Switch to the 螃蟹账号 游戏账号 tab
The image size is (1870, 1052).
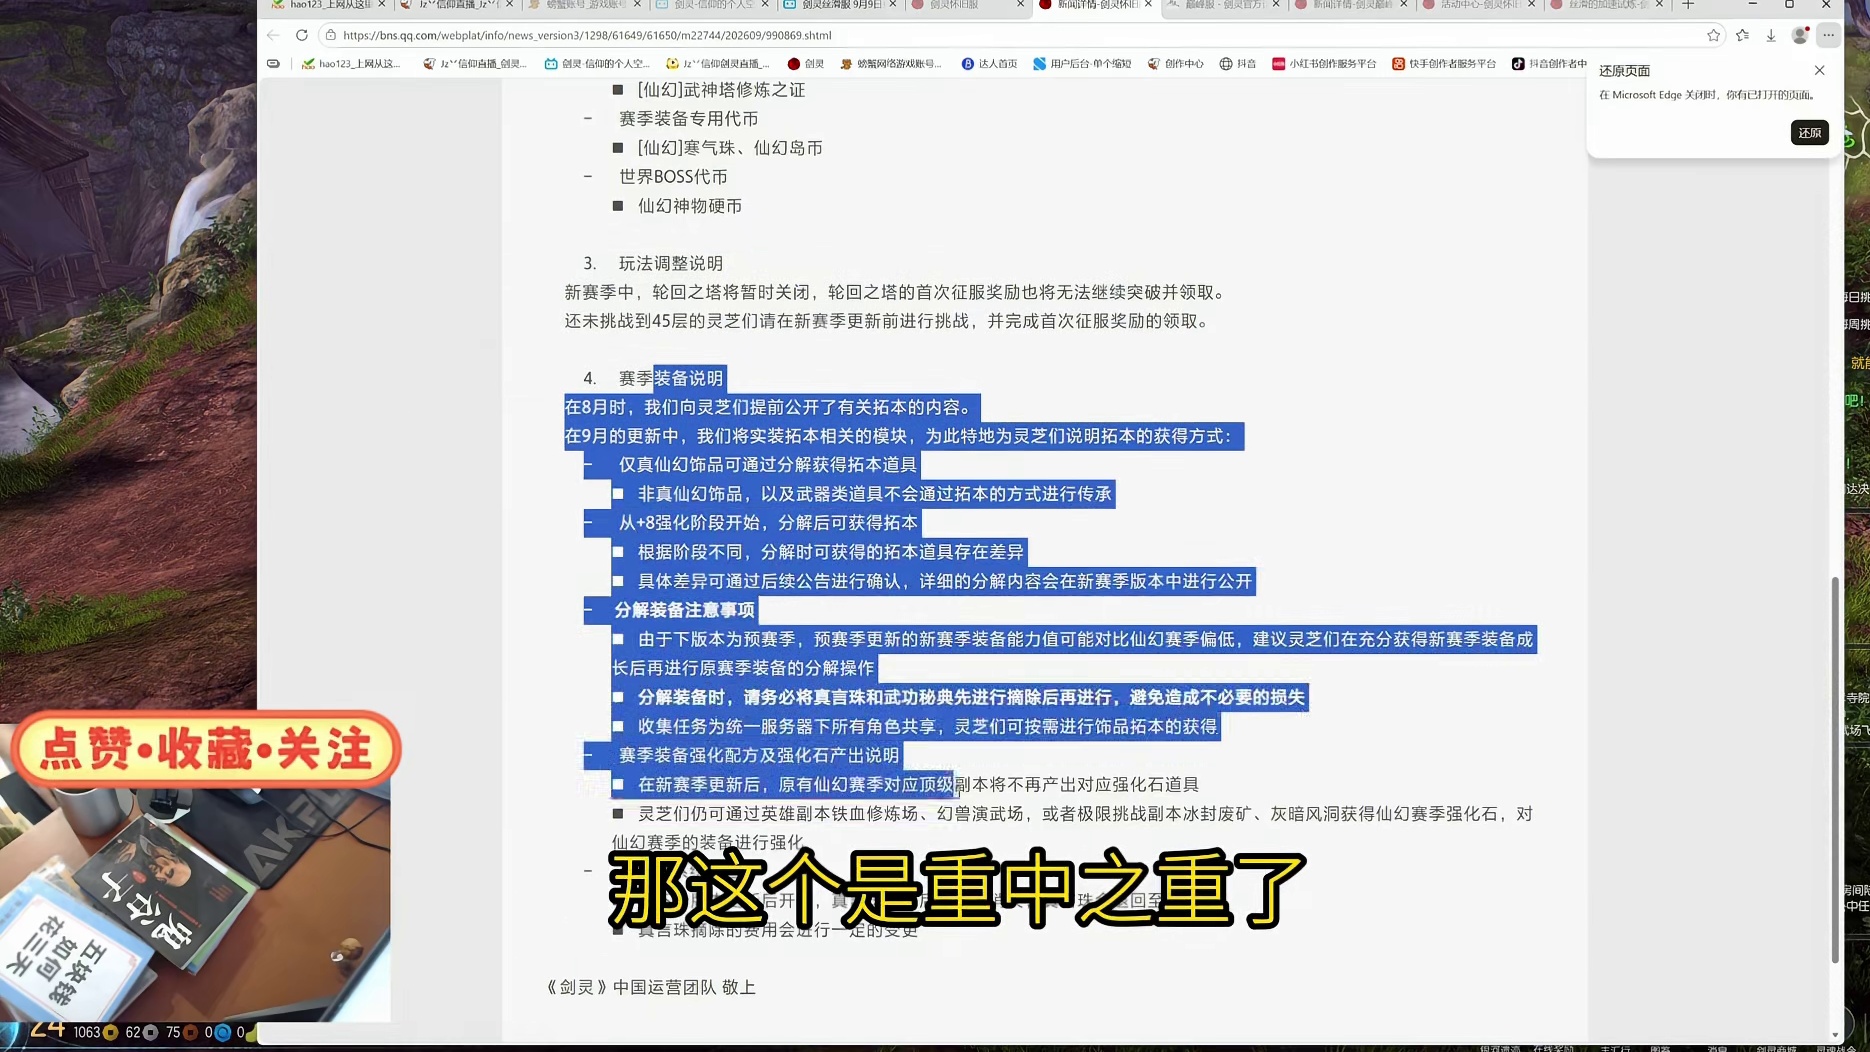[585, 5]
